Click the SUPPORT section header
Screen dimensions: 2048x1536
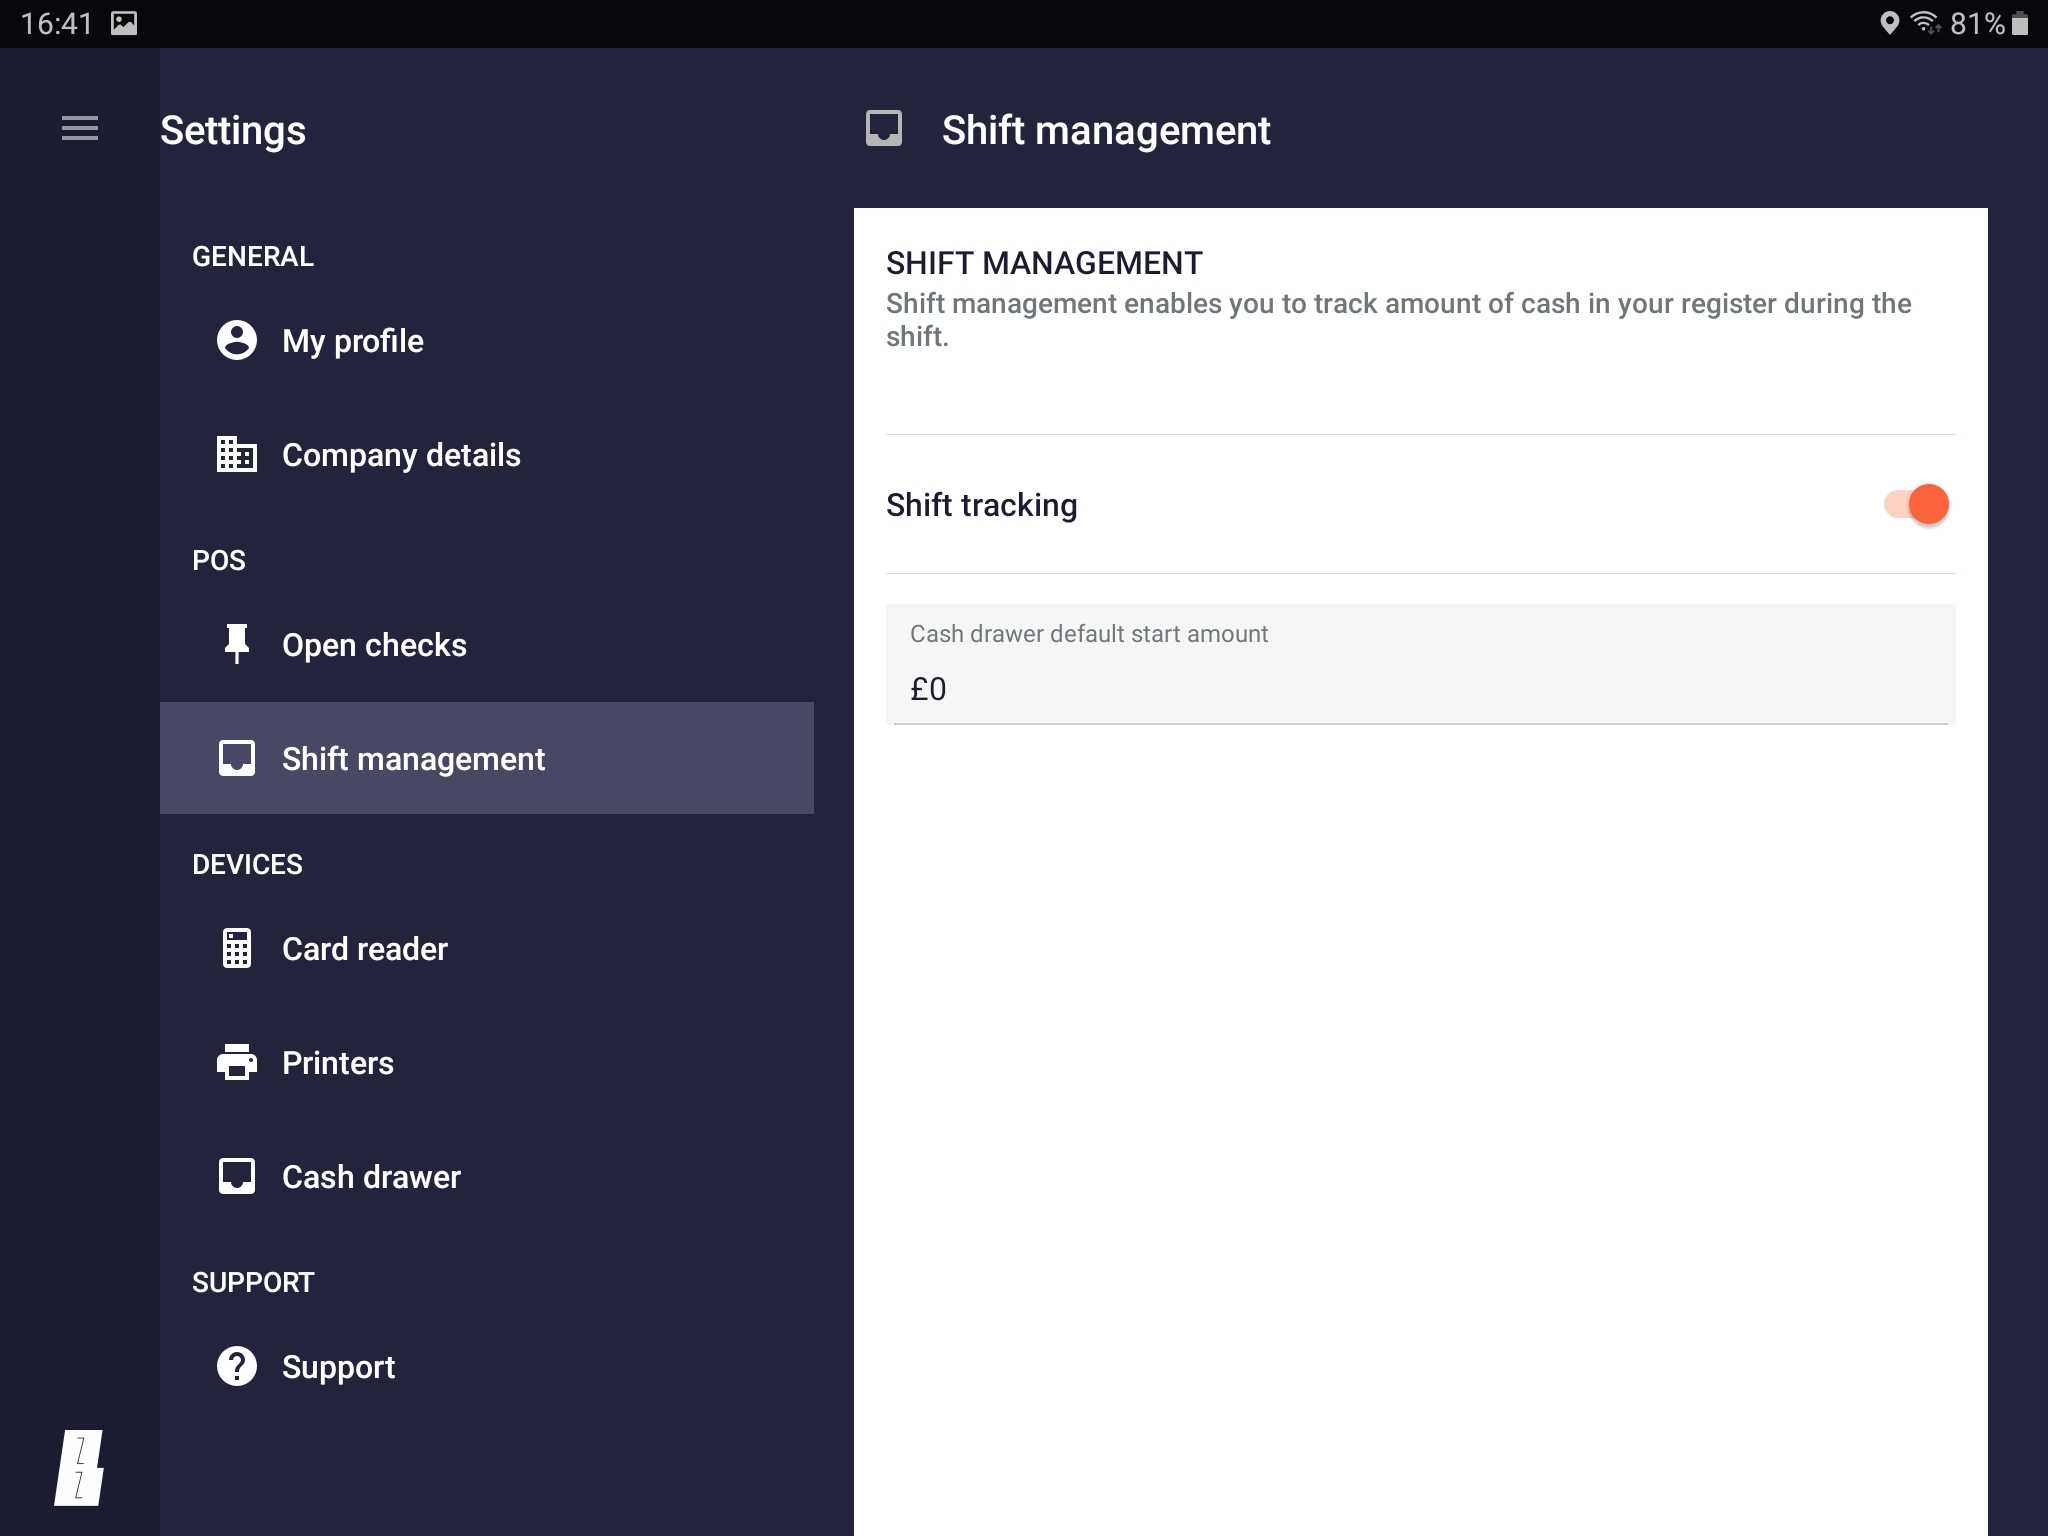[x=253, y=1282]
